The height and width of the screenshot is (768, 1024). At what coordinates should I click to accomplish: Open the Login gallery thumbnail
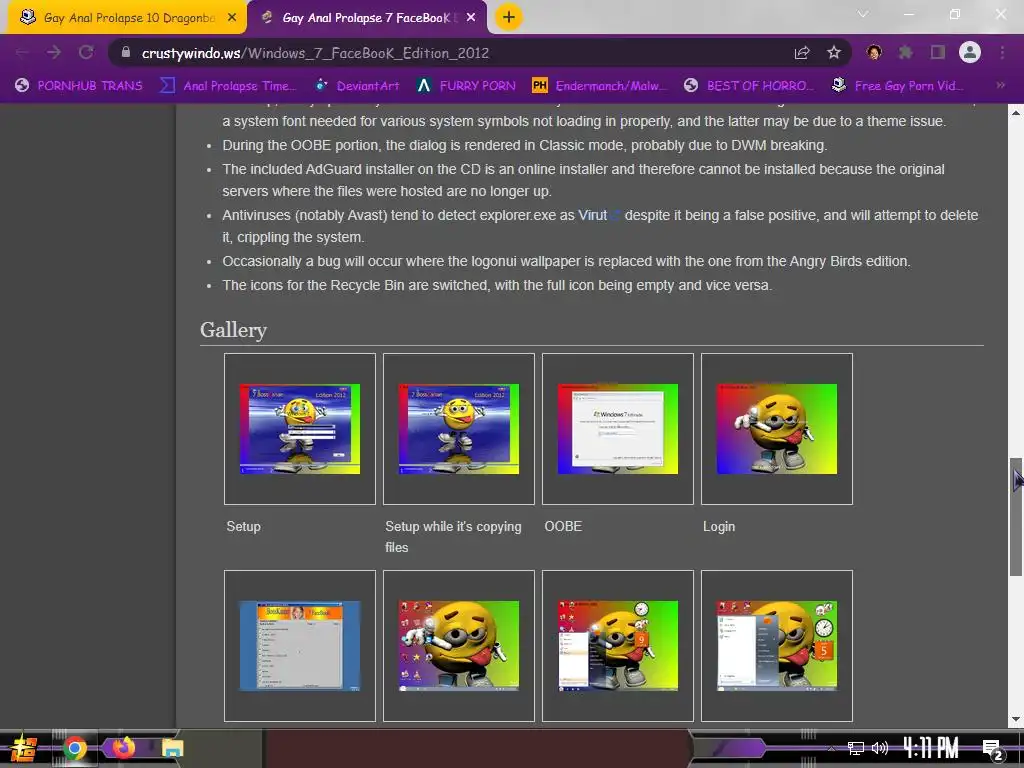[776, 429]
